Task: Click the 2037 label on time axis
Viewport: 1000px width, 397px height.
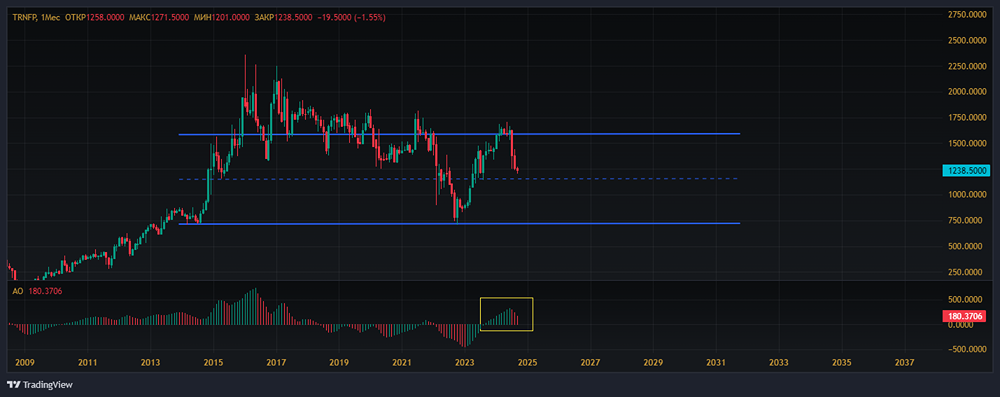Action: [x=904, y=363]
